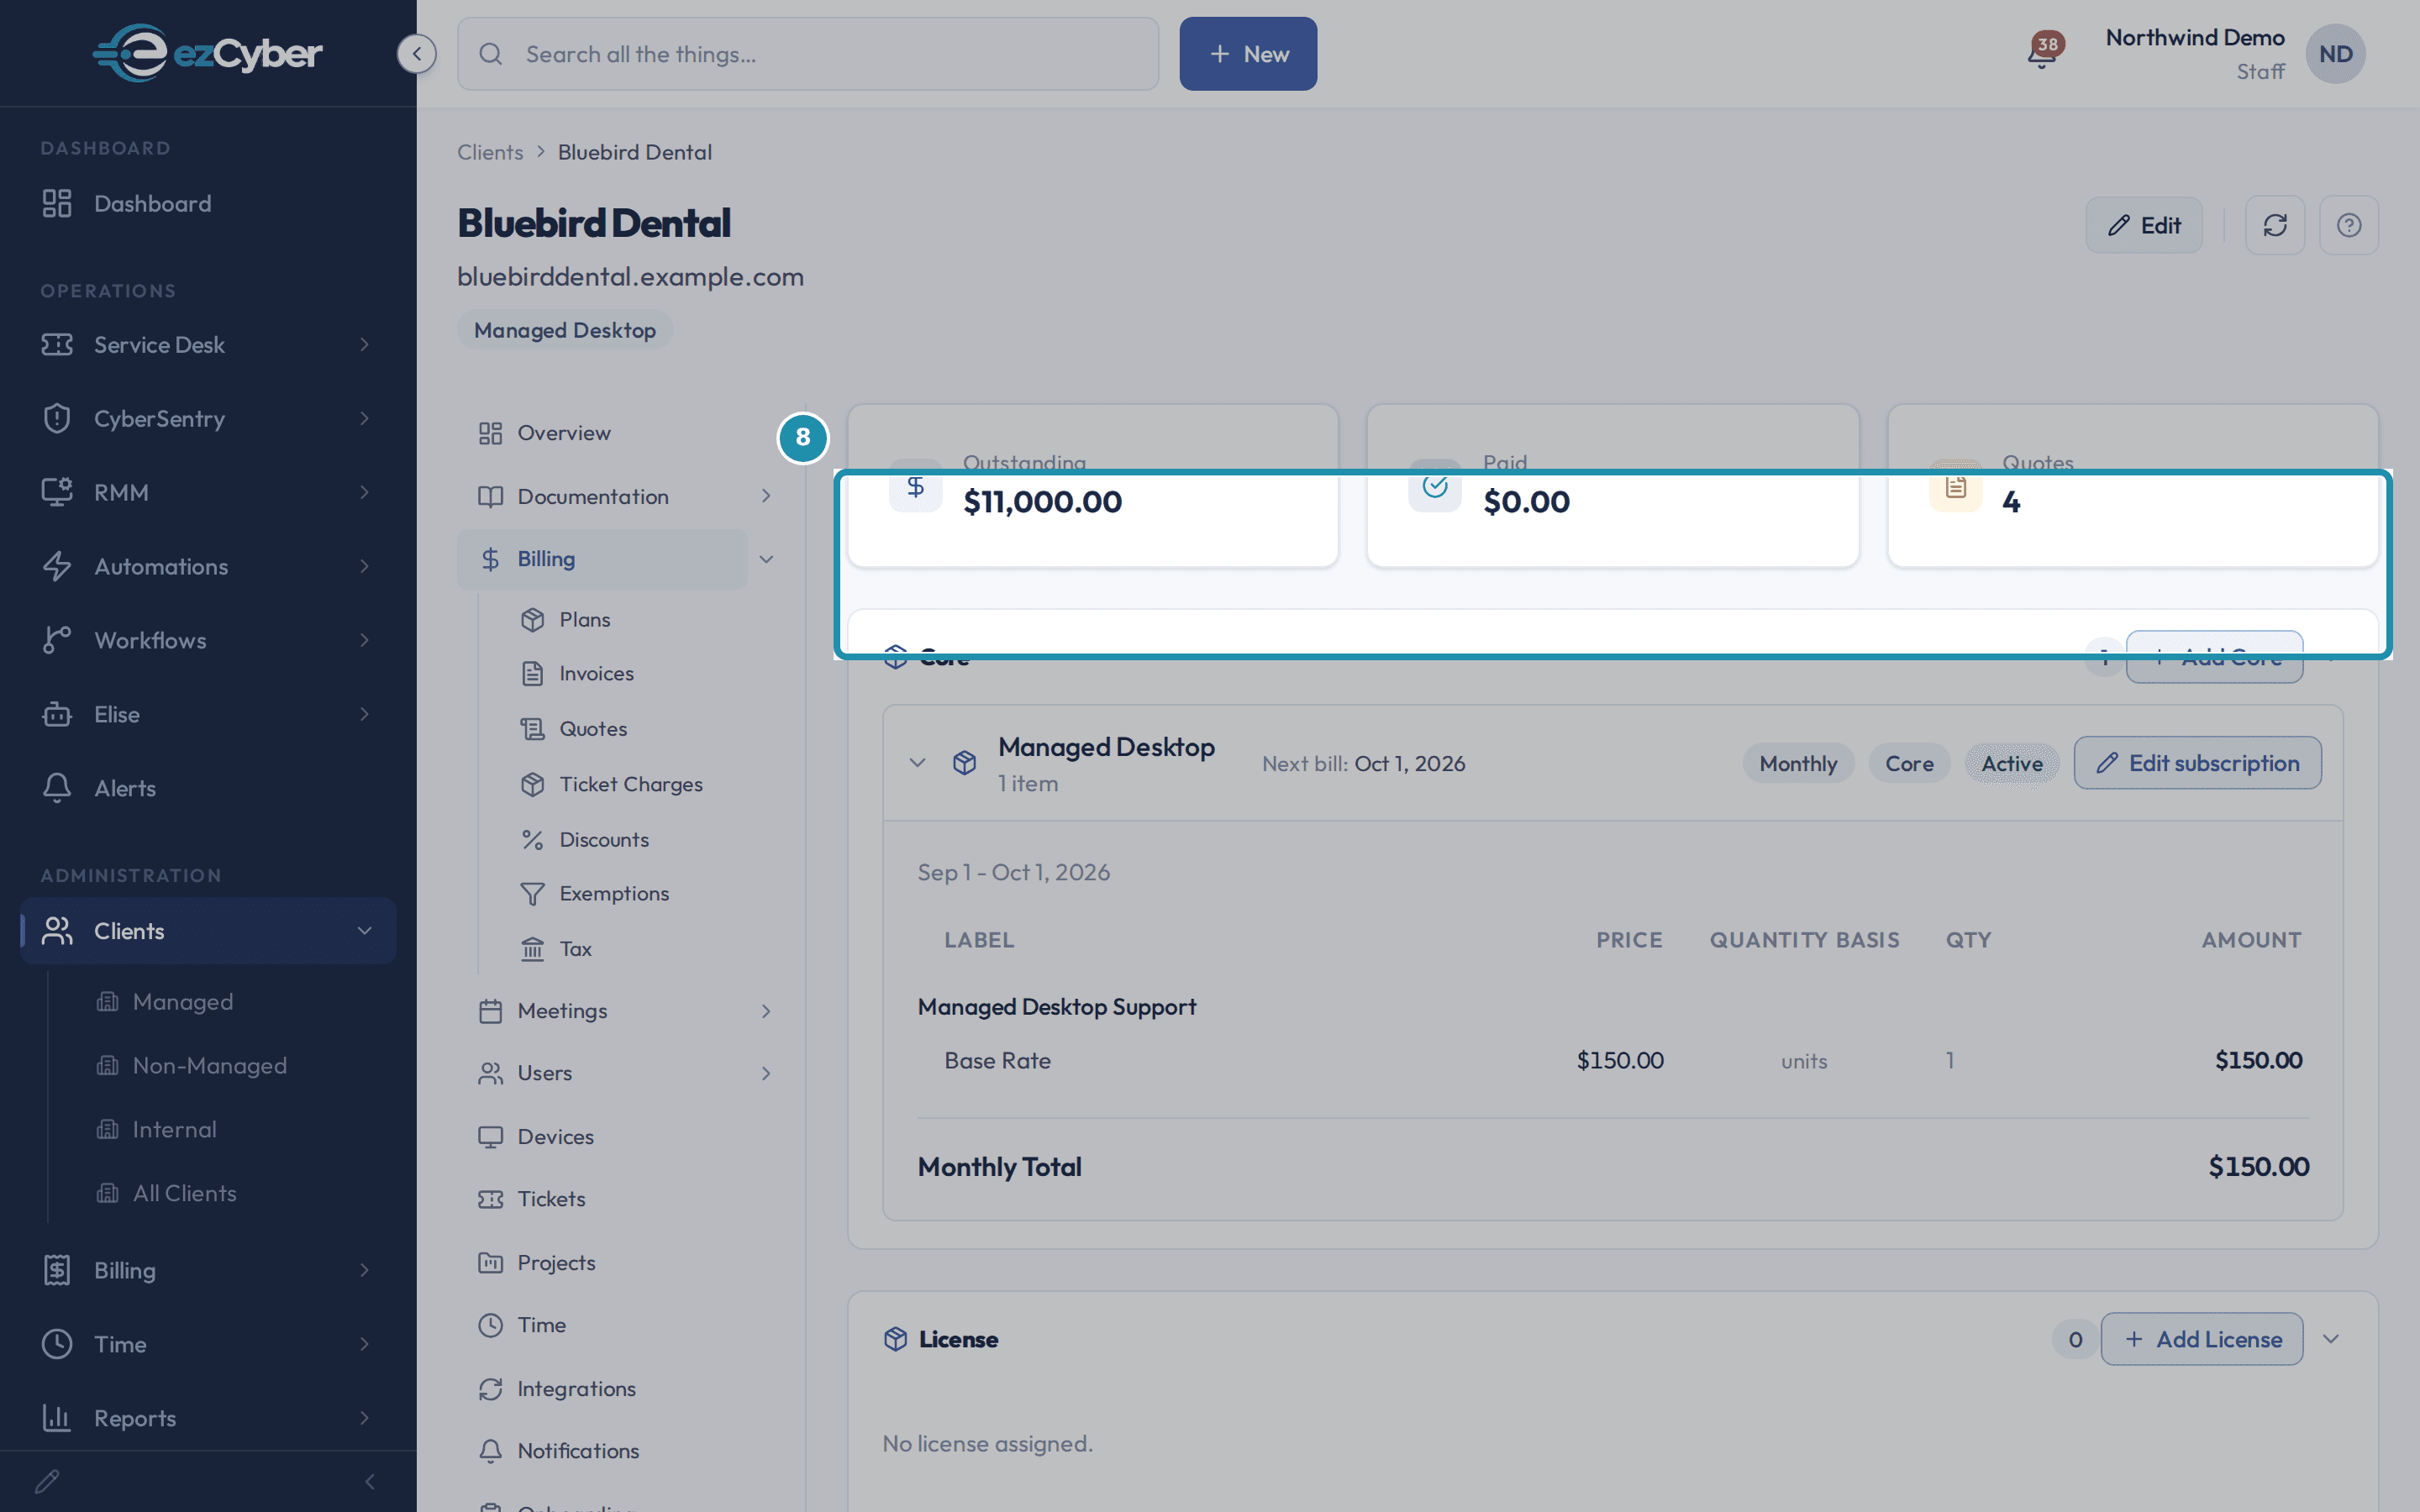Image resolution: width=2420 pixels, height=1512 pixels.
Task: Click the Edit subscription button
Action: tap(2198, 764)
